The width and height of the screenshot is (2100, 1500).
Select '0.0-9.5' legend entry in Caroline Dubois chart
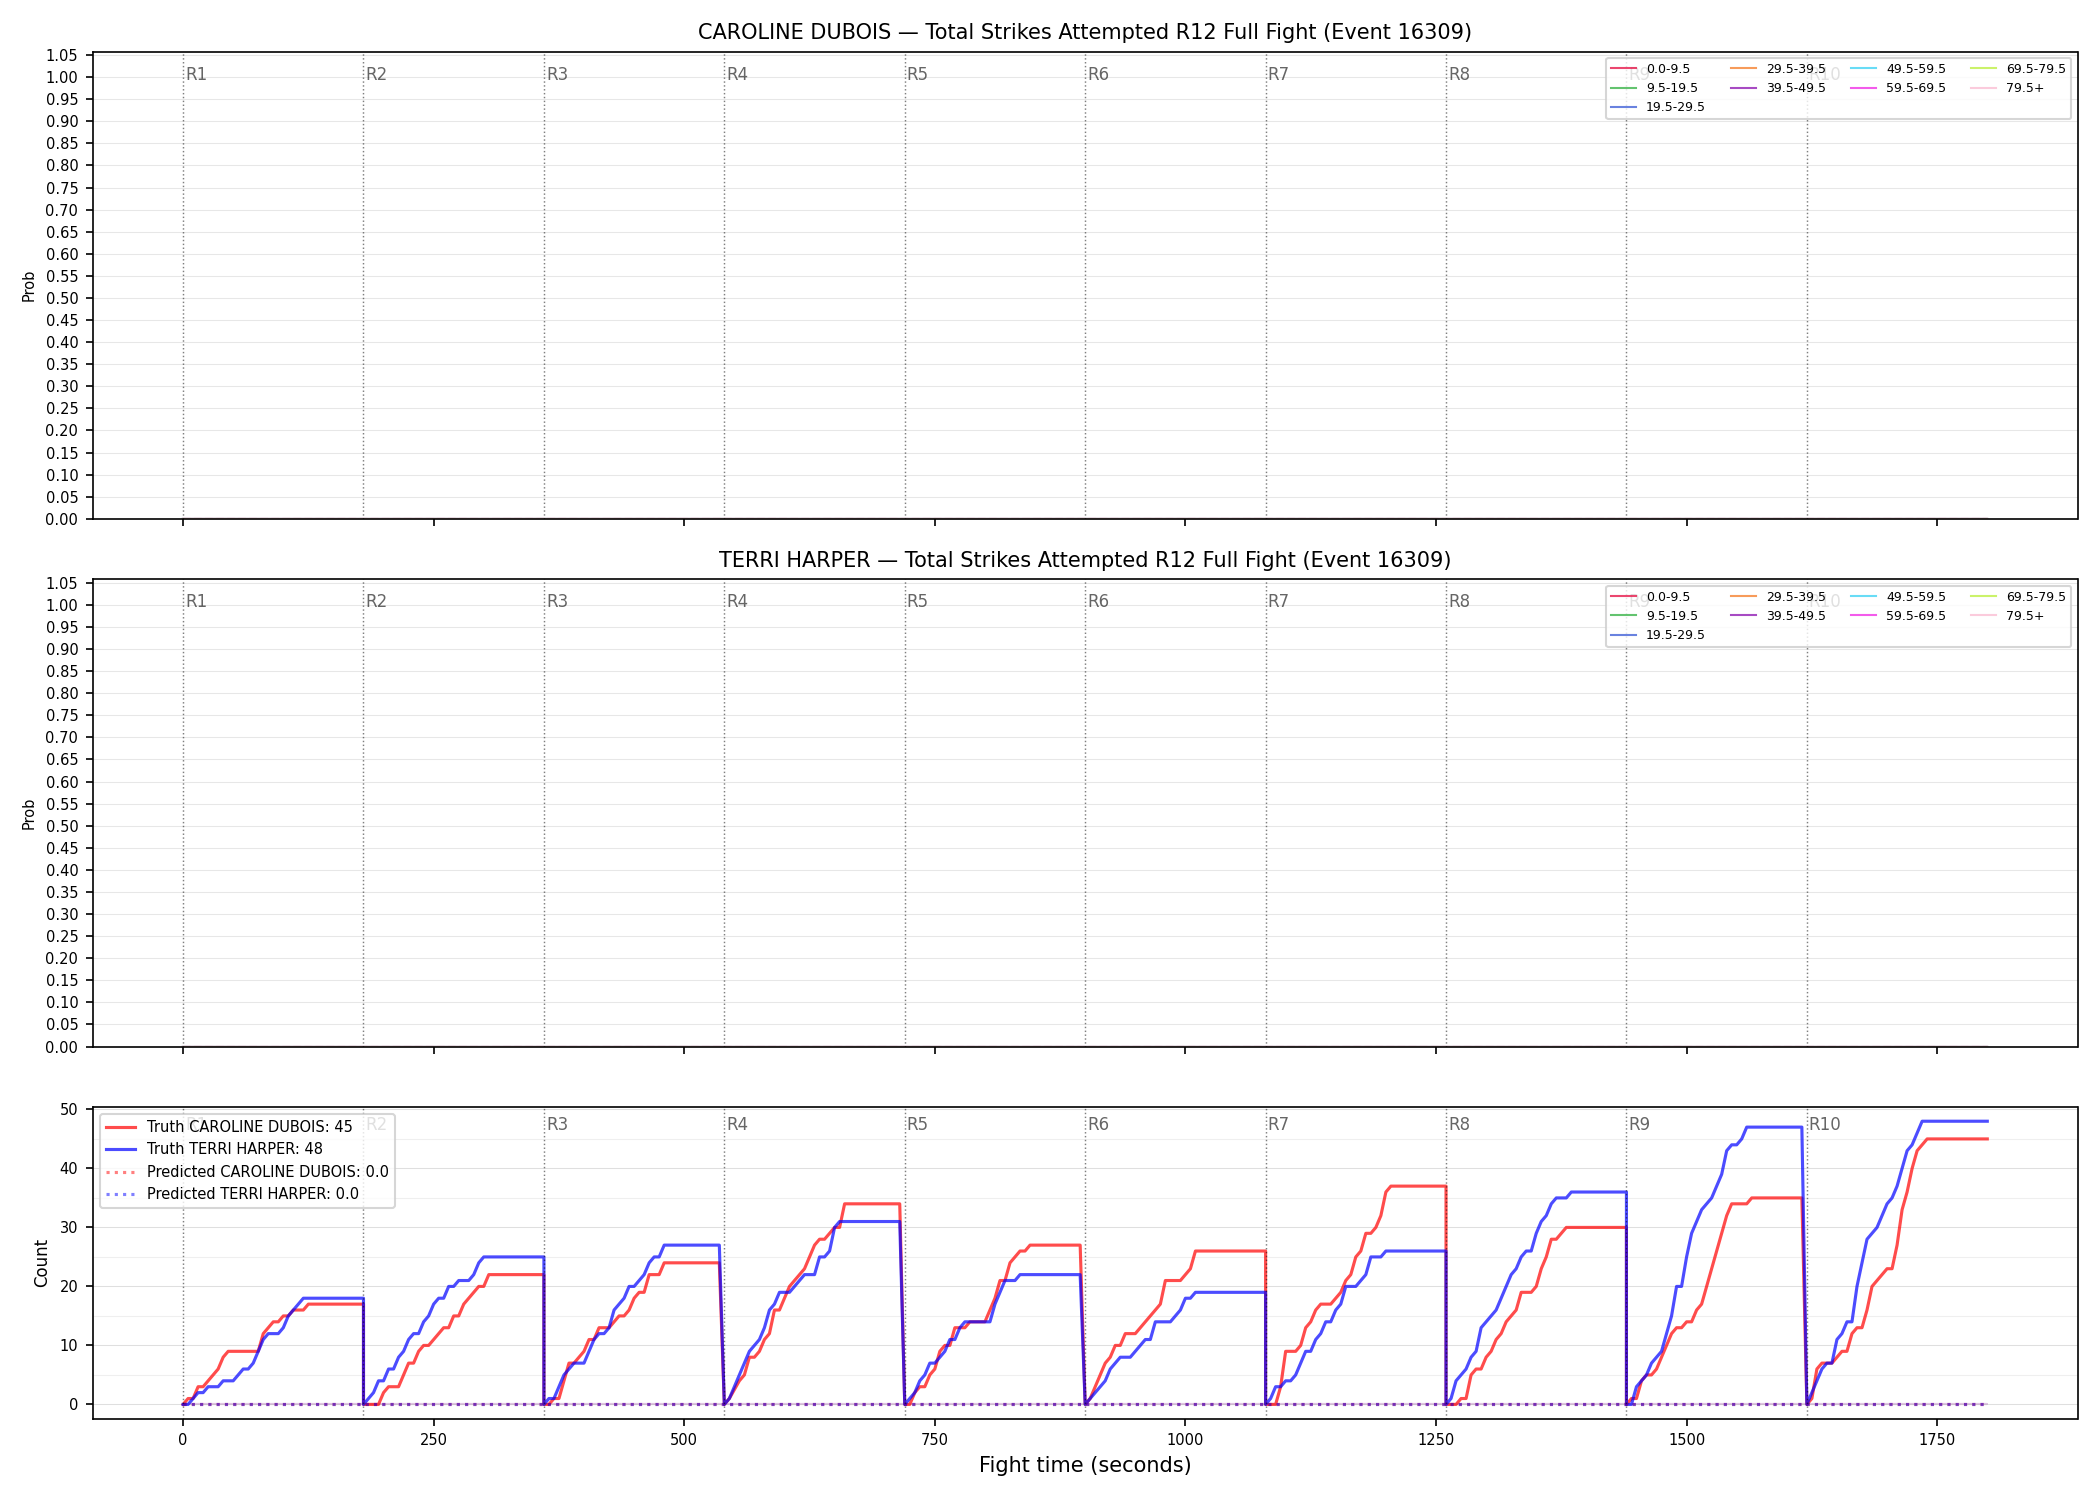pyautogui.click(x=1650, y=69)
